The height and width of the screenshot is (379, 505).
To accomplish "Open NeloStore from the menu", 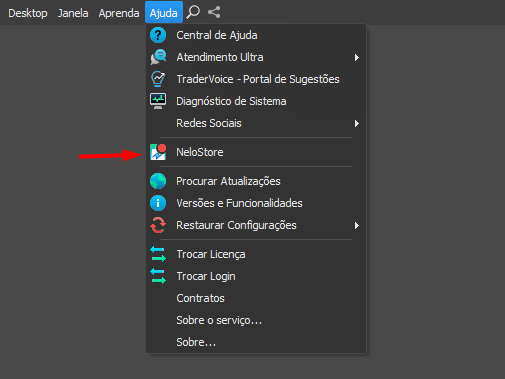I will coord(256,152).
